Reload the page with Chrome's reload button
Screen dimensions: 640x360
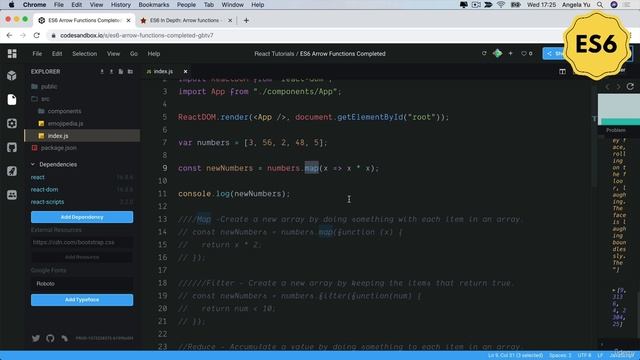tap(37, 36)
